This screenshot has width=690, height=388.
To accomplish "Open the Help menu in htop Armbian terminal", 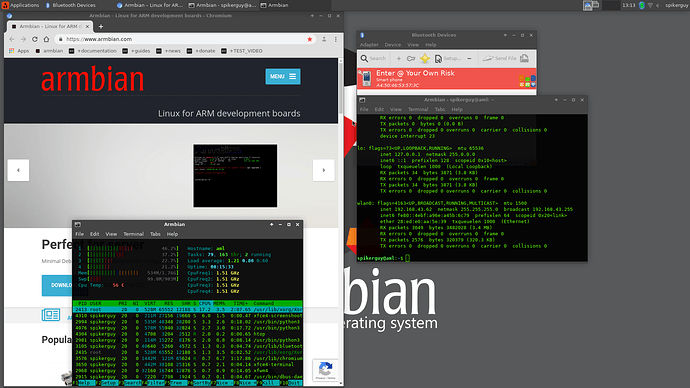I will 172,234.
